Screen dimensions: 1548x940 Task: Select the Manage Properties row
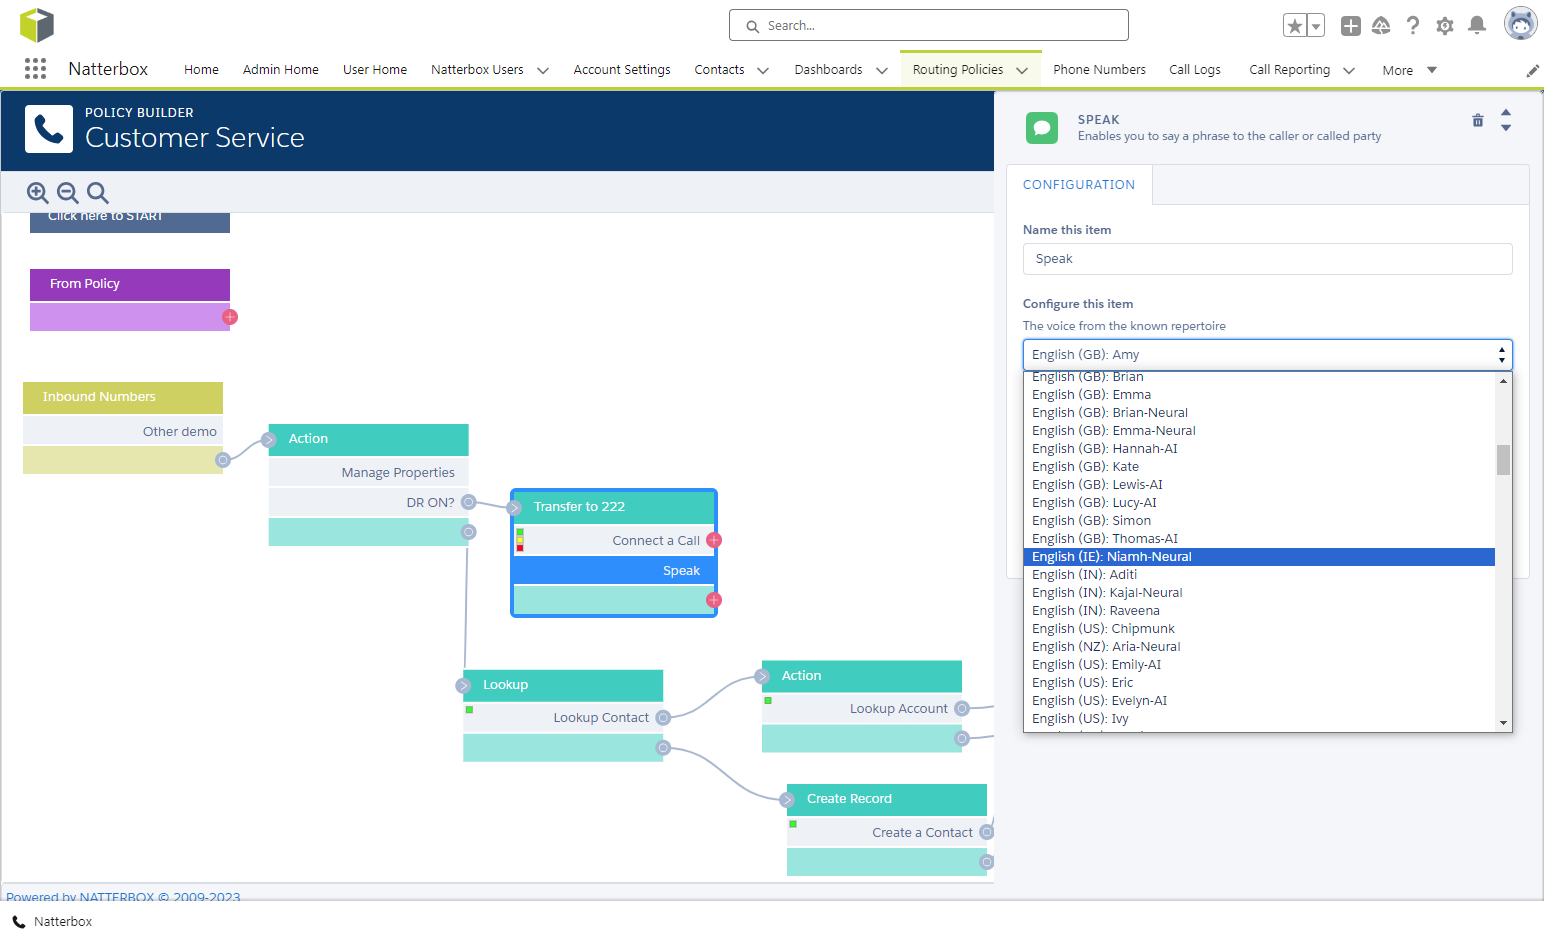[369, 473]
